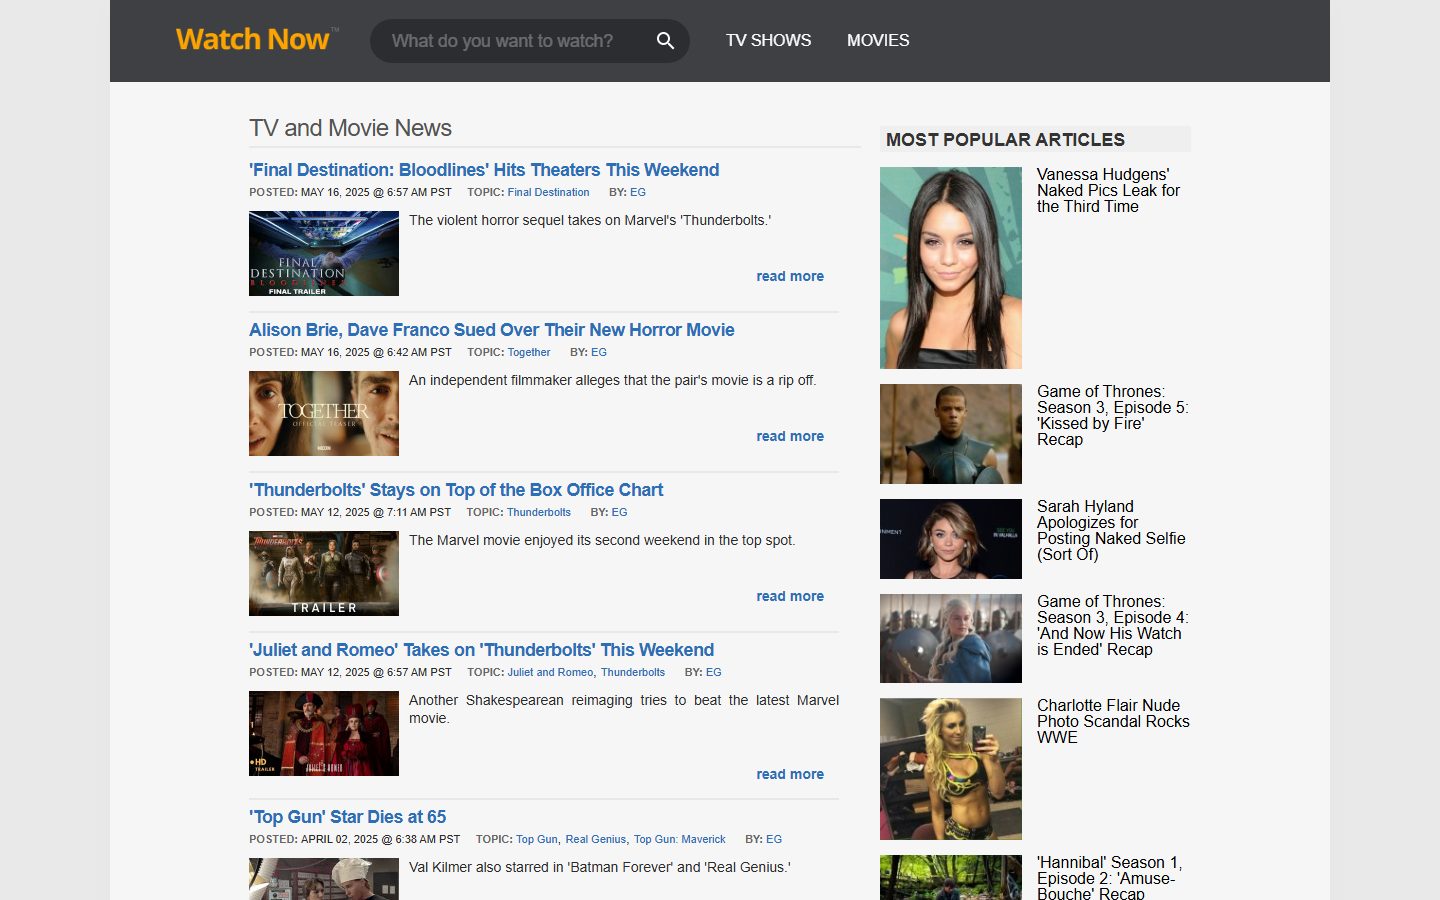Open Charlotte Flair WWE article title
1440x900 pixels.
tap(1113, 721)
